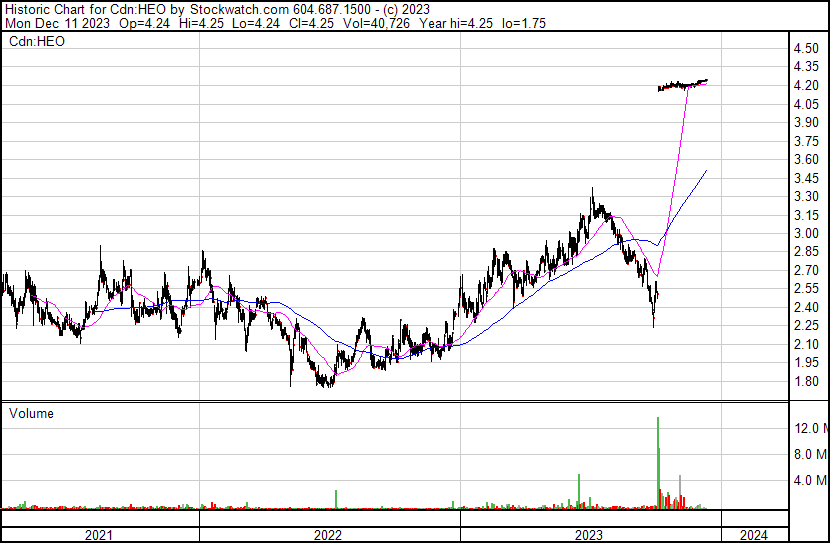This screenshot has width=830, height=543.
Task: Select the 2022 year label on timeline
Action: [x=328, y=535]
